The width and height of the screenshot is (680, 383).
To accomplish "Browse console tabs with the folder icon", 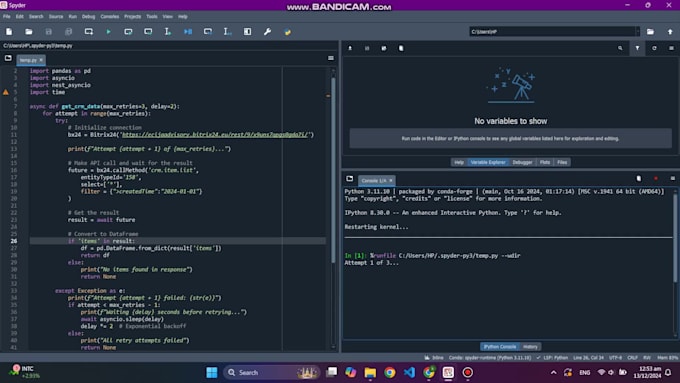I will pos(350,179).
